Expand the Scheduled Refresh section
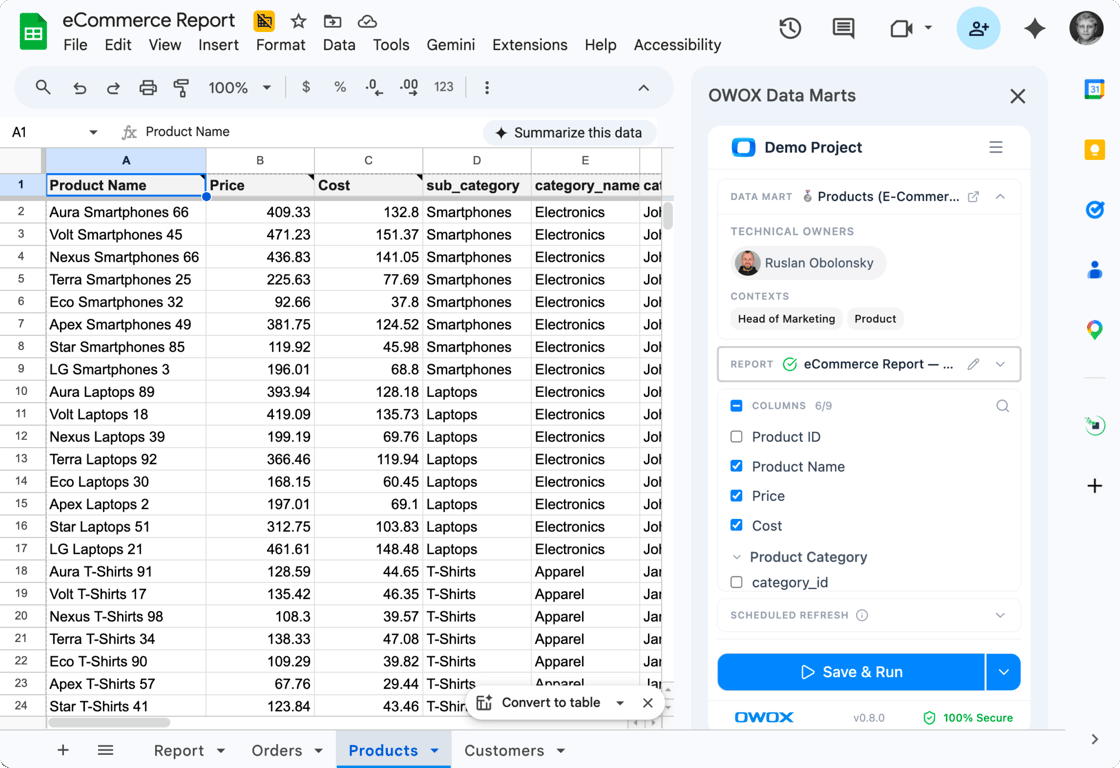 [1000, 615]
